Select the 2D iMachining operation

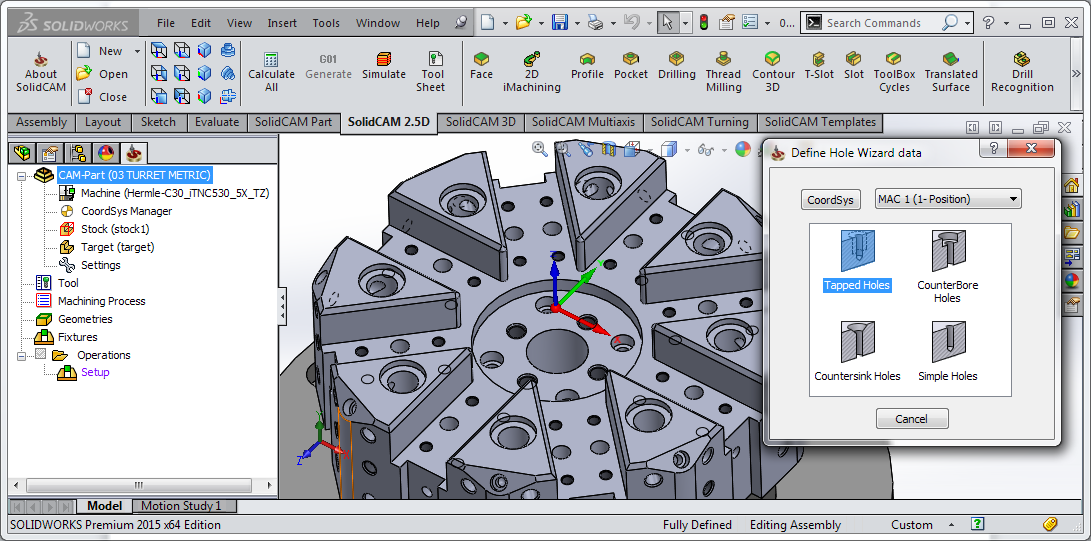532,72
